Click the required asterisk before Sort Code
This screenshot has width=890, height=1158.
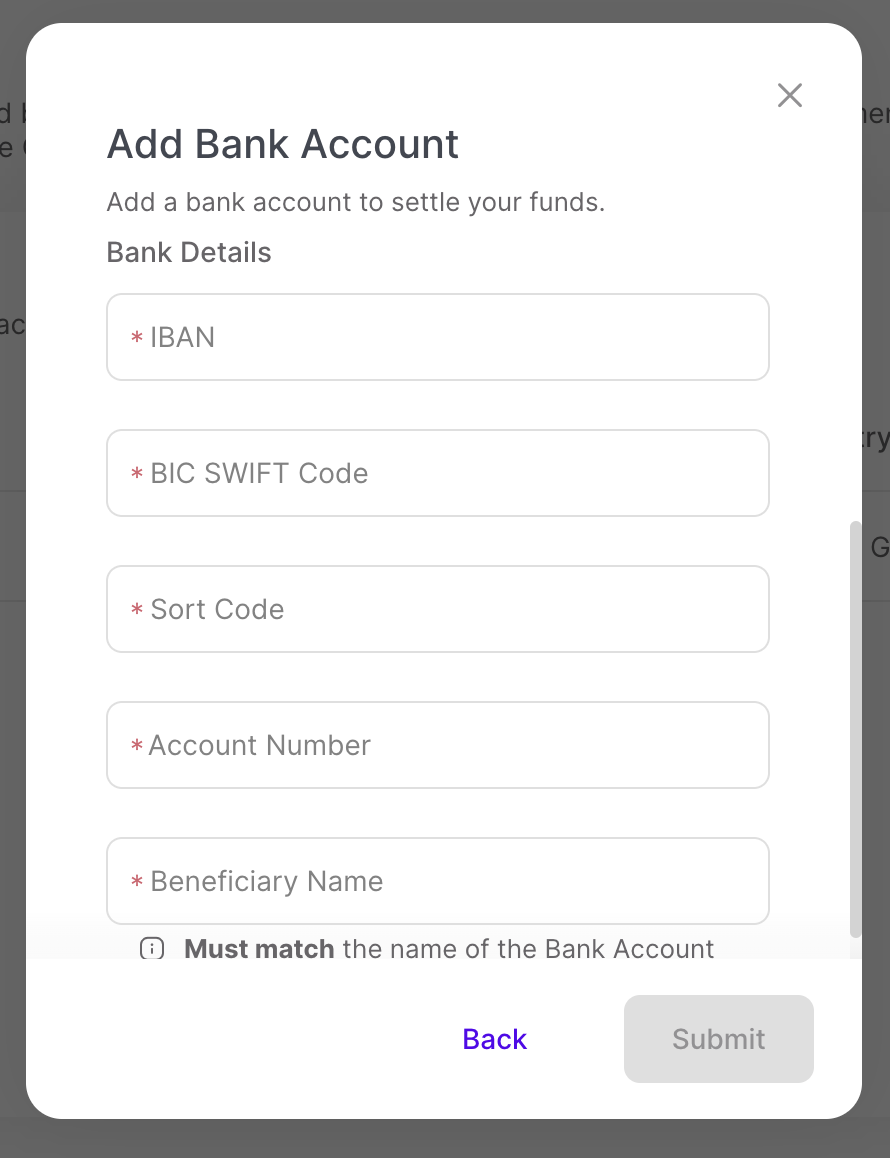pyautogui.click(x=137, y=610)
